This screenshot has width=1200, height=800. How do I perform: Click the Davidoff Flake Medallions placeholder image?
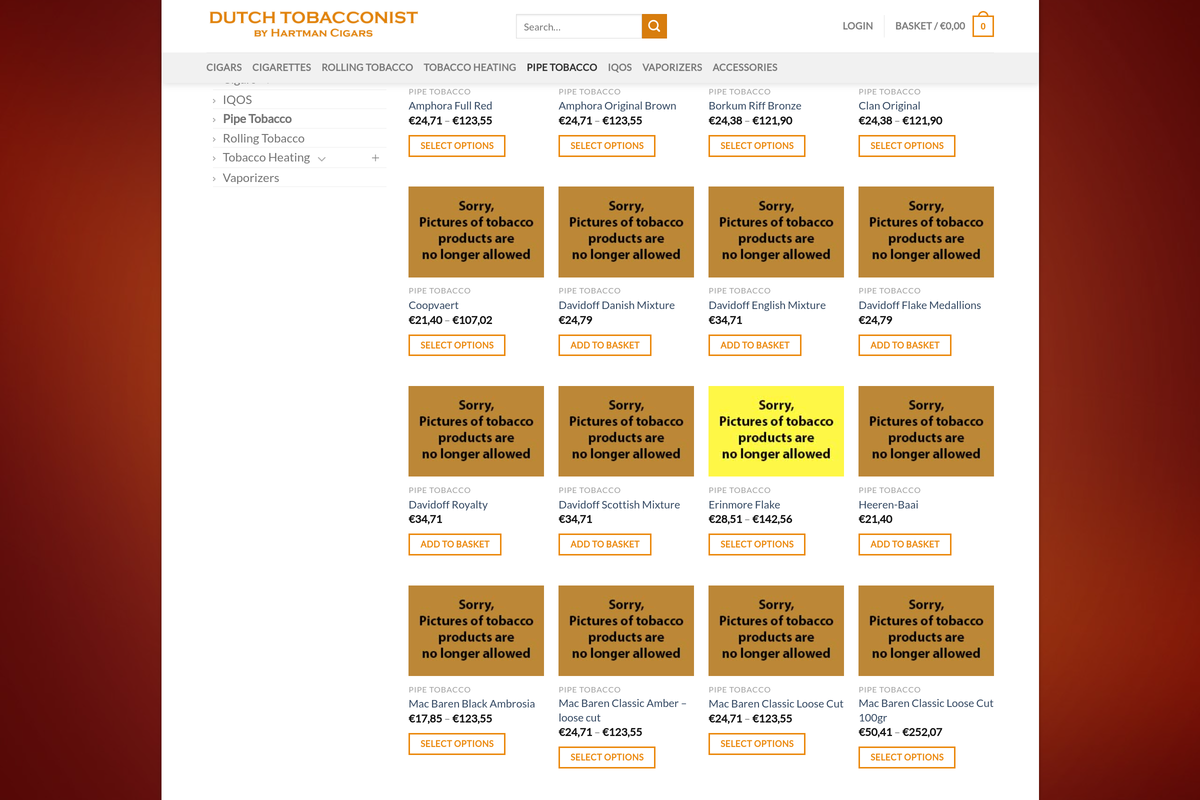926,232
